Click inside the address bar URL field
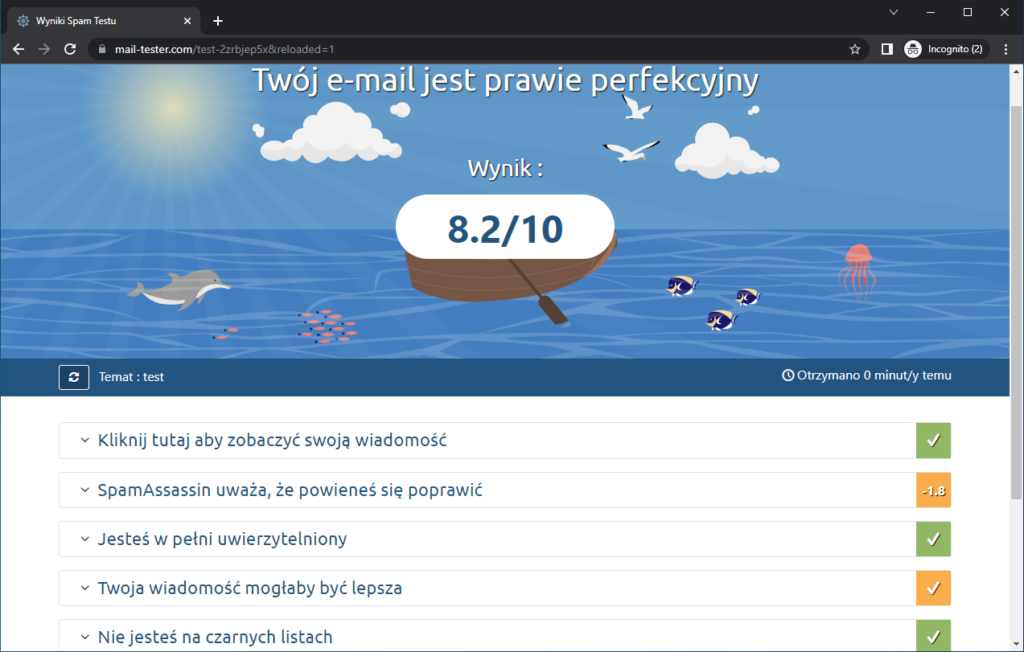 pyautogui.click(x=400, y=47)
